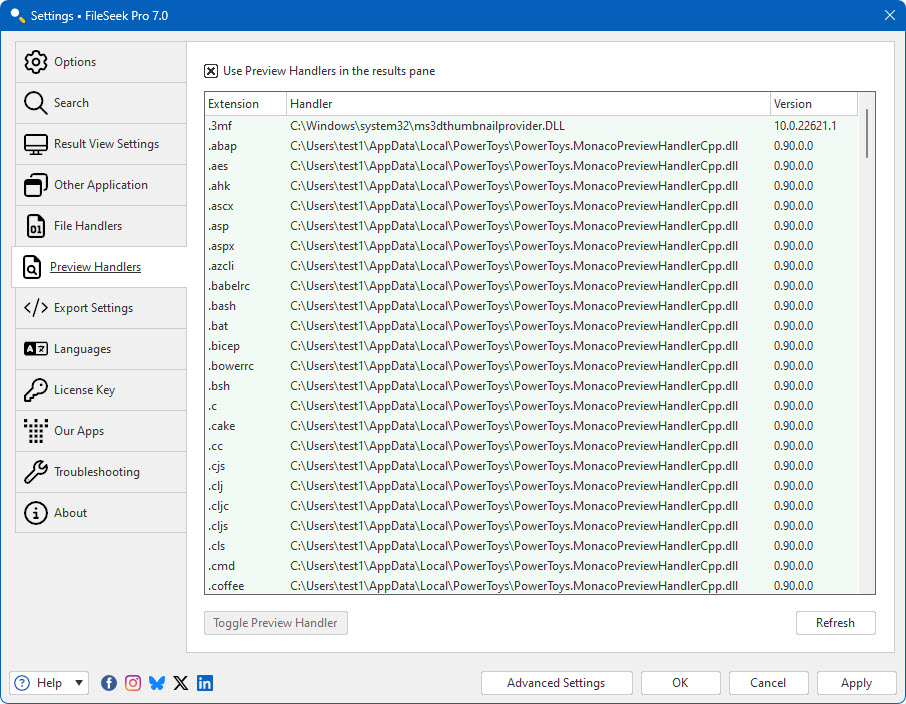Select the .cmd extension row
The height and width of the screenshot is (704, 906).
tap(532, 566)
